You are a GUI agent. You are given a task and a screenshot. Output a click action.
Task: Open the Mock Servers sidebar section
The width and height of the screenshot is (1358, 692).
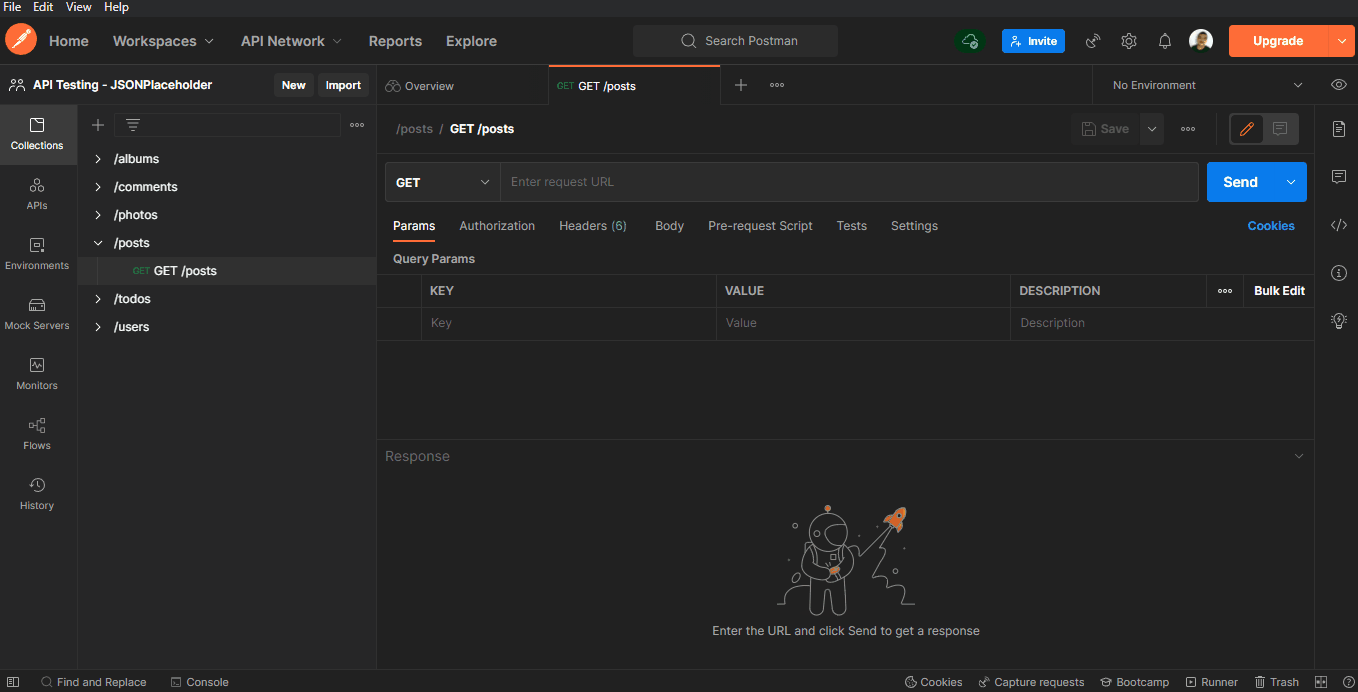coord(37,314)
